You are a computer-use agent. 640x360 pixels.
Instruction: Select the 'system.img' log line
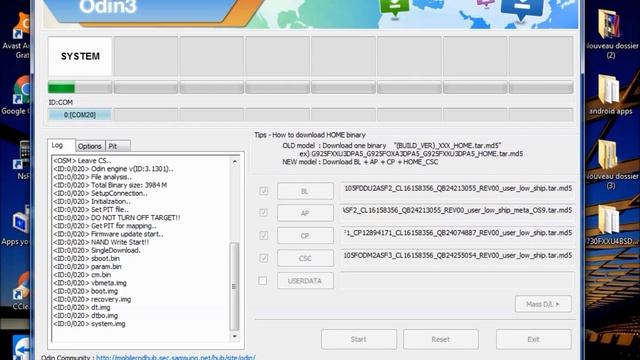[89, 324]
